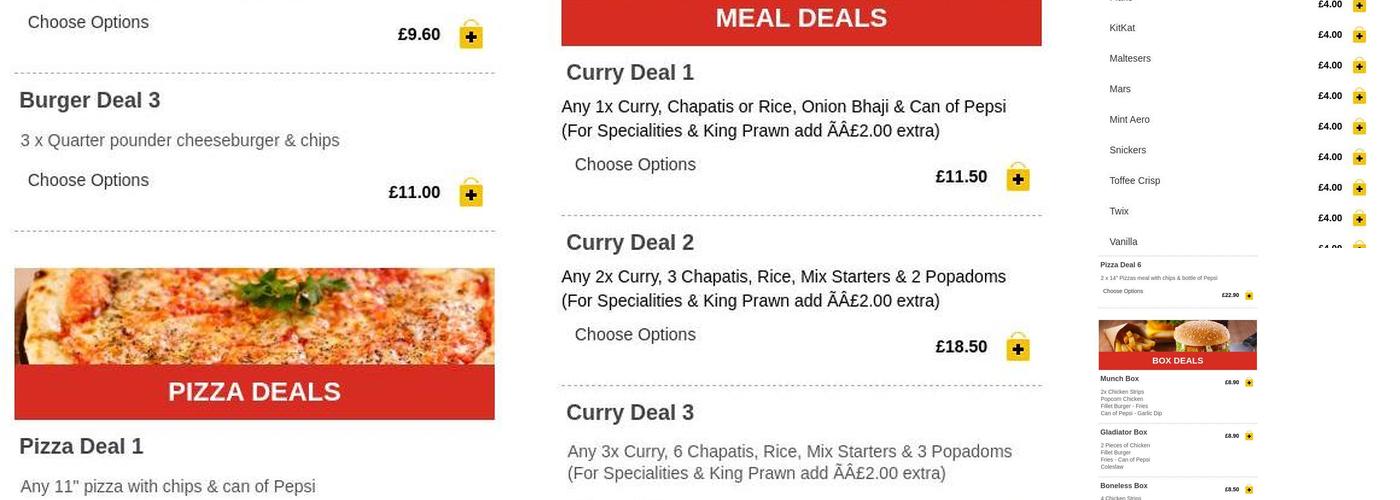This screenshot has width=1400, height=500.
Task: Open Choose Options for Curry Deal 2
Action: (x=635, y=334)
